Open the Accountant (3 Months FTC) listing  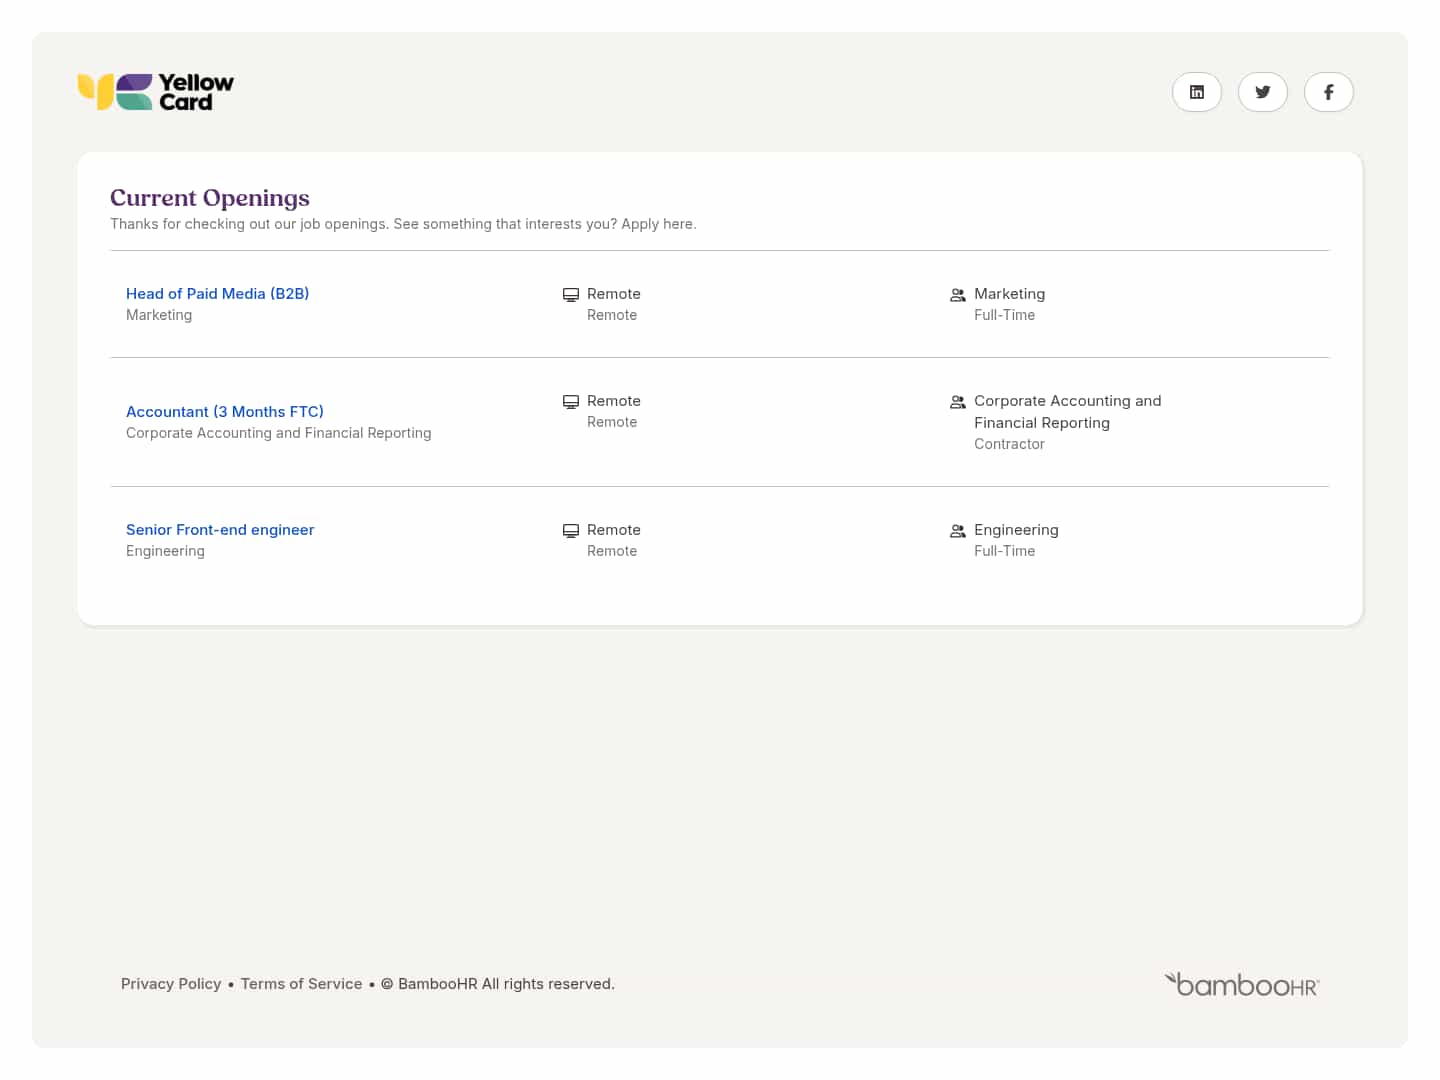[x=225, y=412]
